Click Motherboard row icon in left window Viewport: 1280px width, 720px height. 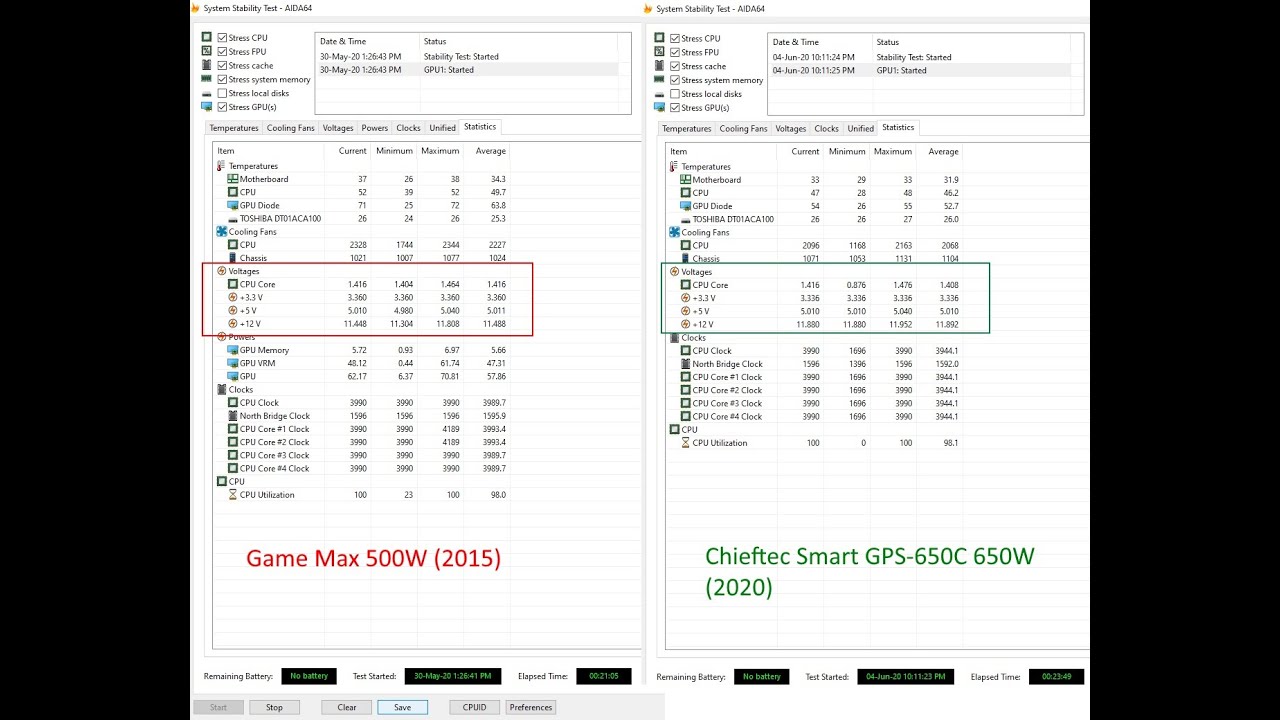click(233, 179)
